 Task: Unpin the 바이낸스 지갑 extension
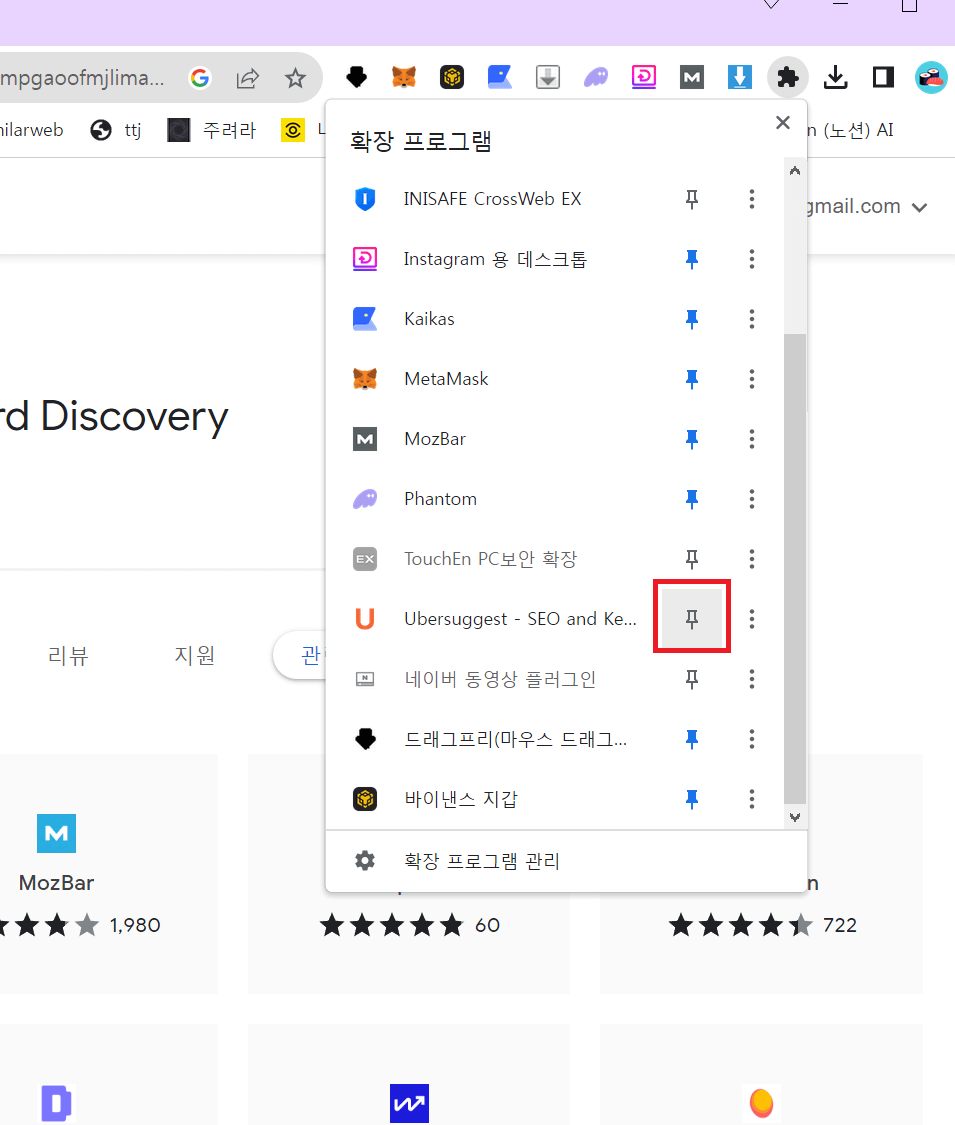click(x=692, y=799)
